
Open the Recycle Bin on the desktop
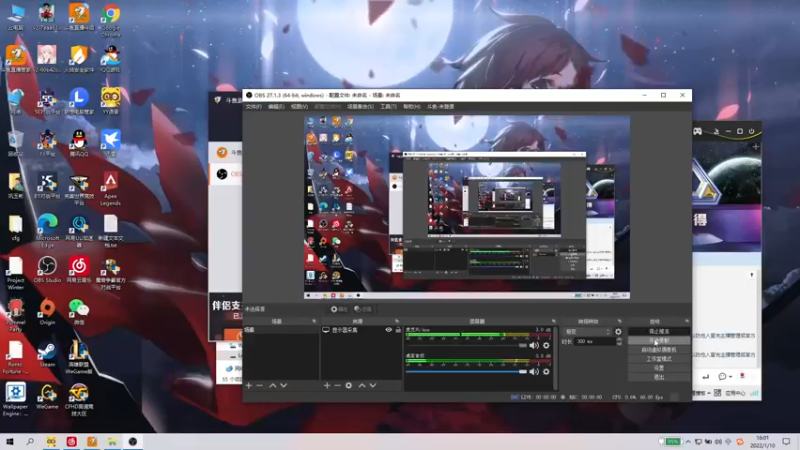15,143
